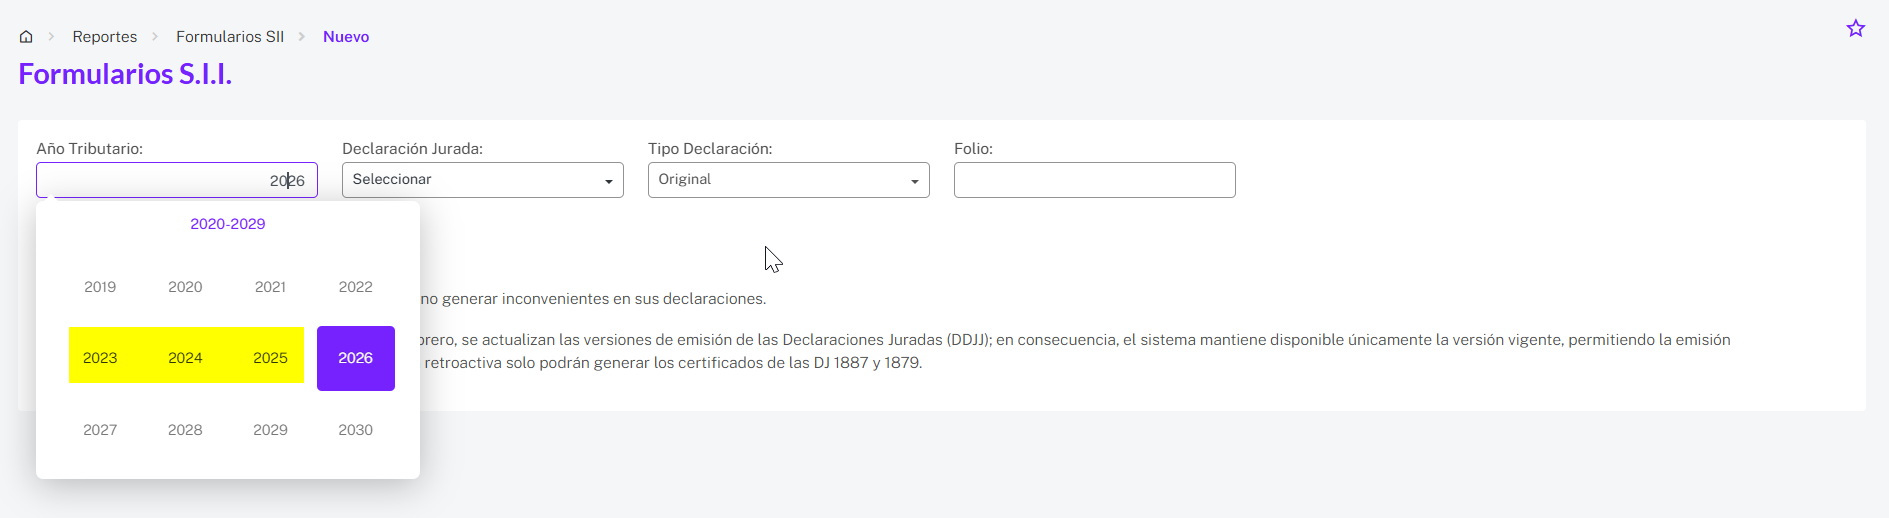The height and width of the screenshot is (518, 1889).
Task: Click the Nuevo breadcrumb item
Action: pos(346,37)
